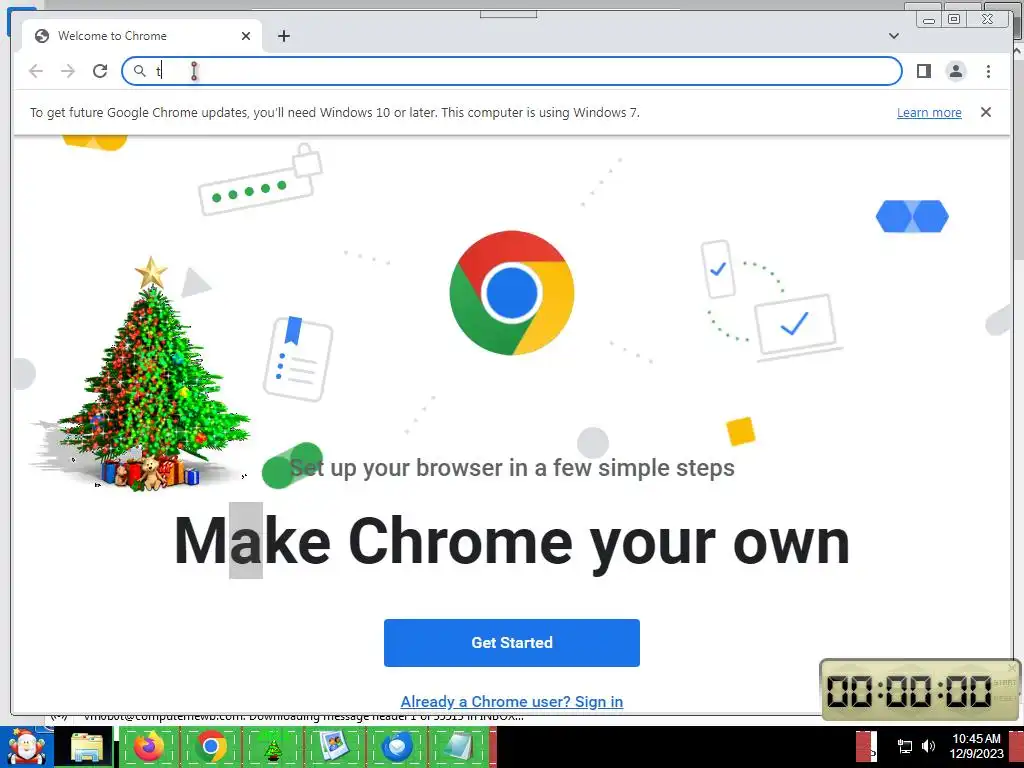Open the photo viewer taskbar icon
The image size is (1024, 768).
point(334,747)
